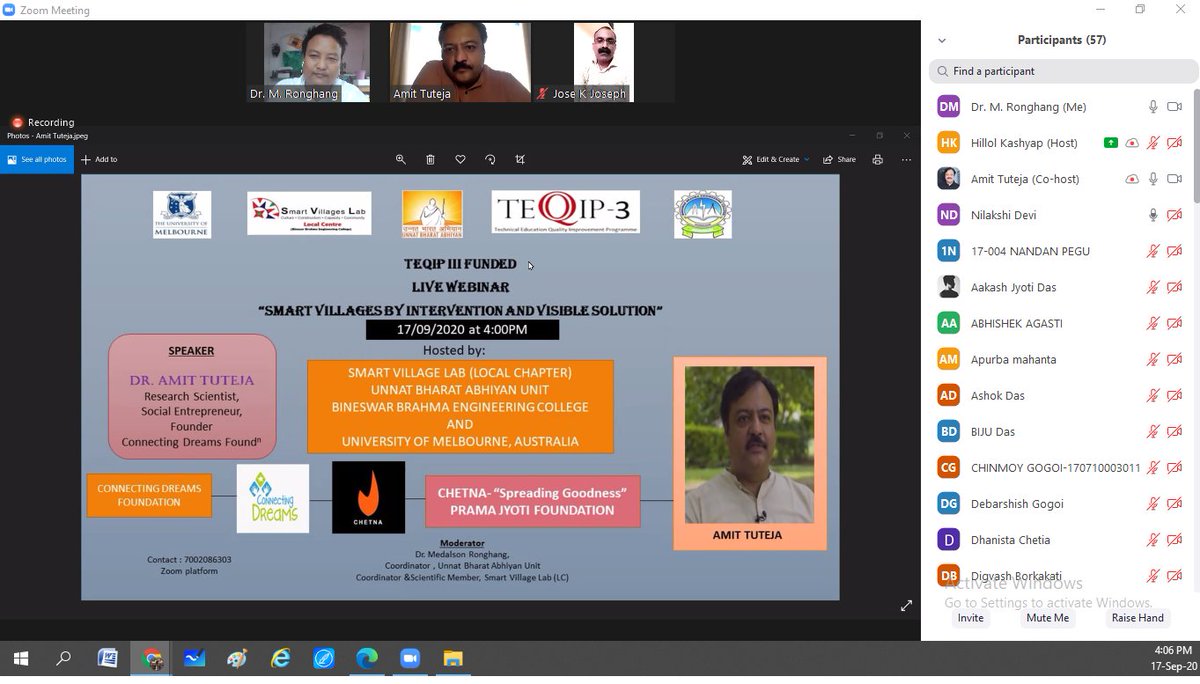This screenshot has height=684, width=1200.
Task: Click muted mic icon on Jose K Joseph tile
Action: pyautogui.click(x=543, y=94)
